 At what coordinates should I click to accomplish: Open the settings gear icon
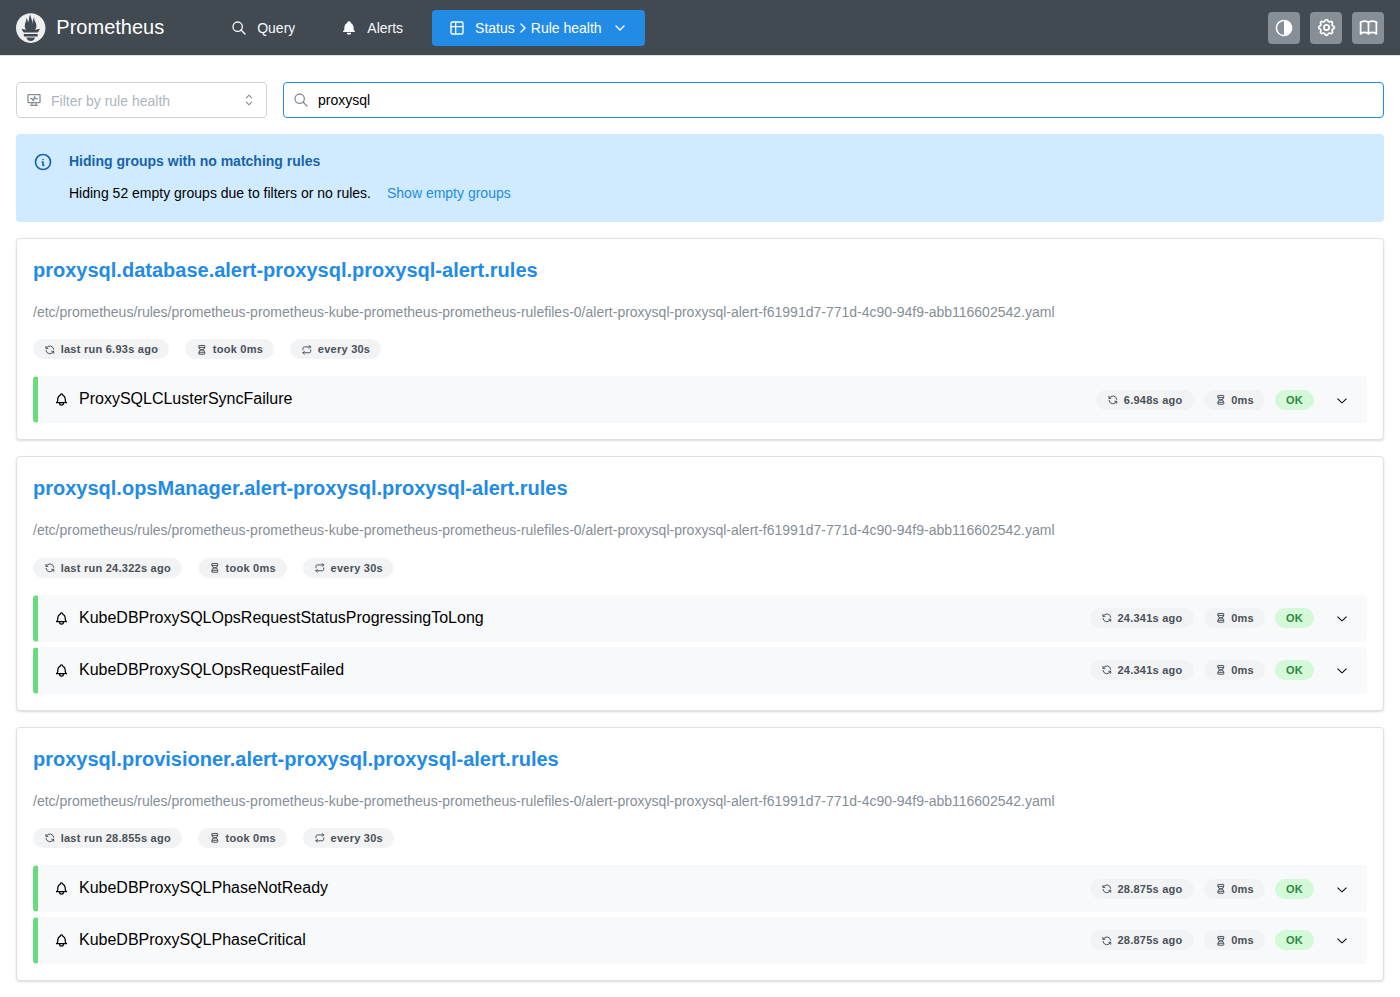(1326, 28)
